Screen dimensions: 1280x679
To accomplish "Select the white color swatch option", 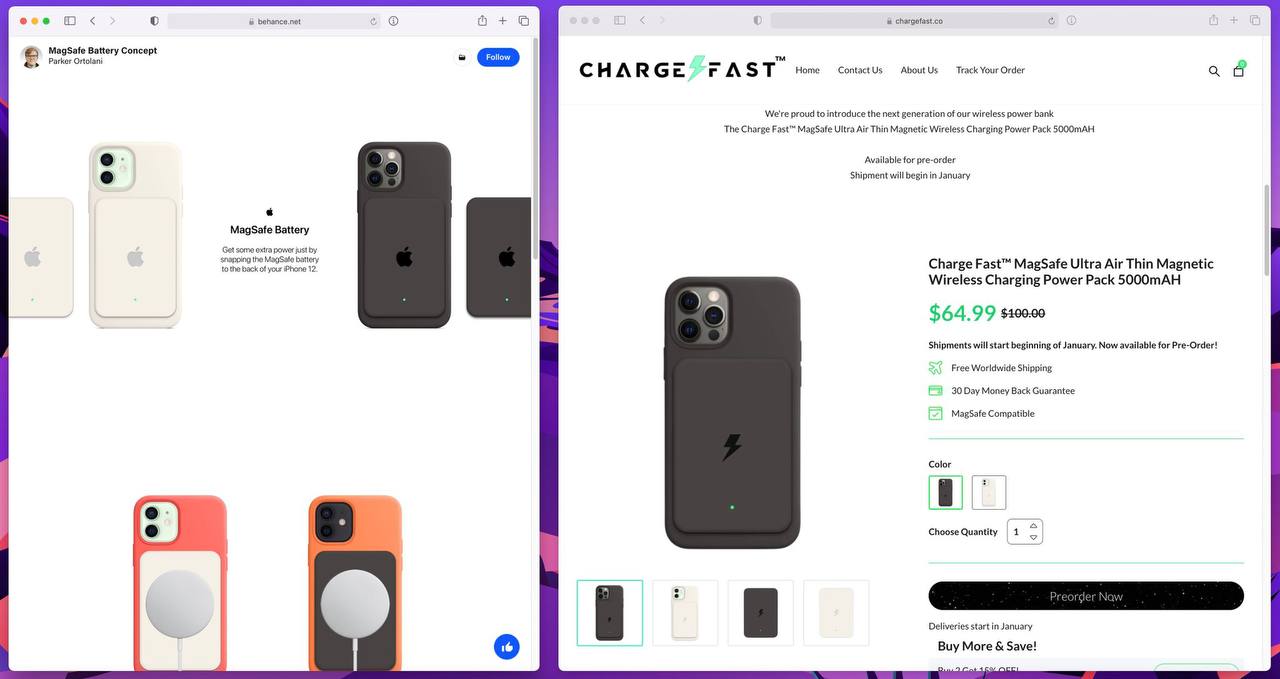I will pyautogui.click(x=989, y=492).
